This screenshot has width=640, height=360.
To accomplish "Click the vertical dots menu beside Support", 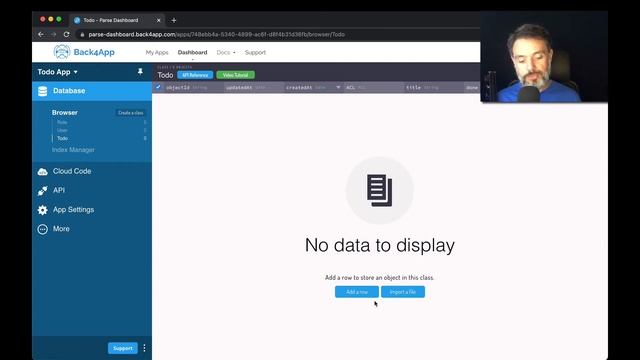I will coord(144,348).
